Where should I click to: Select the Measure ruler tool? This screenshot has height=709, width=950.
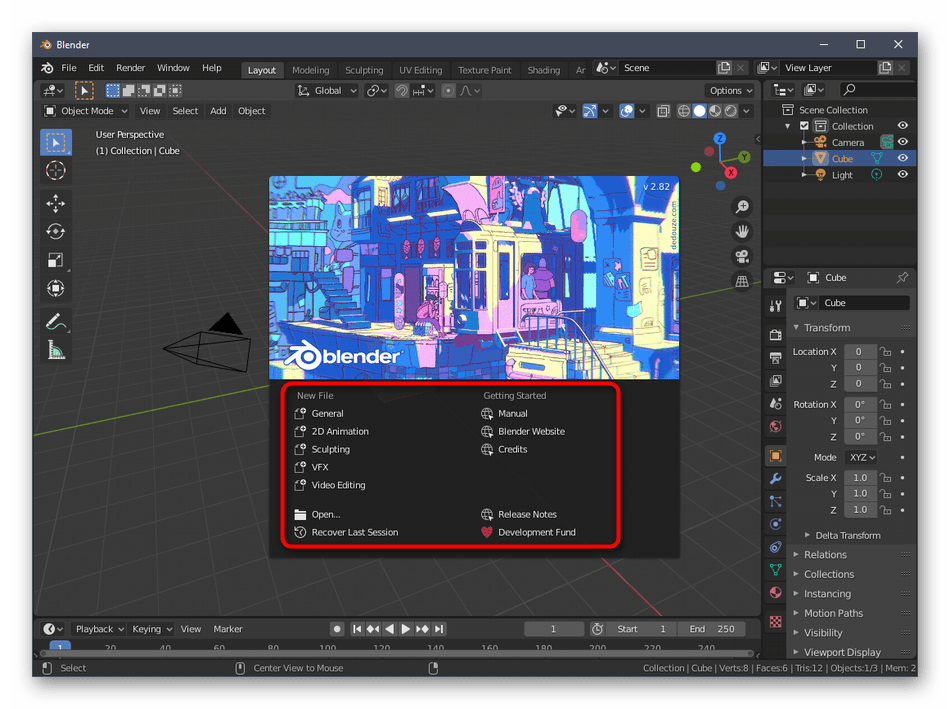56,350
